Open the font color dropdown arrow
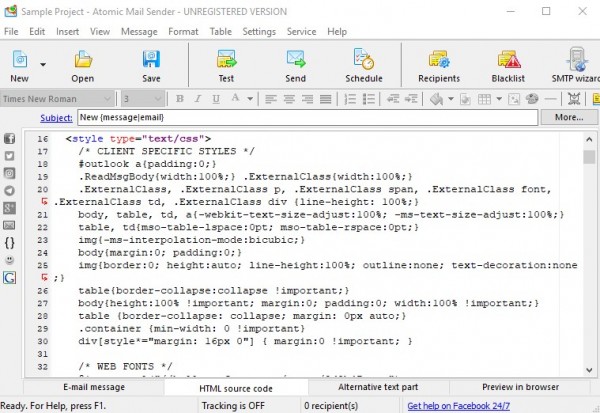 250,99
